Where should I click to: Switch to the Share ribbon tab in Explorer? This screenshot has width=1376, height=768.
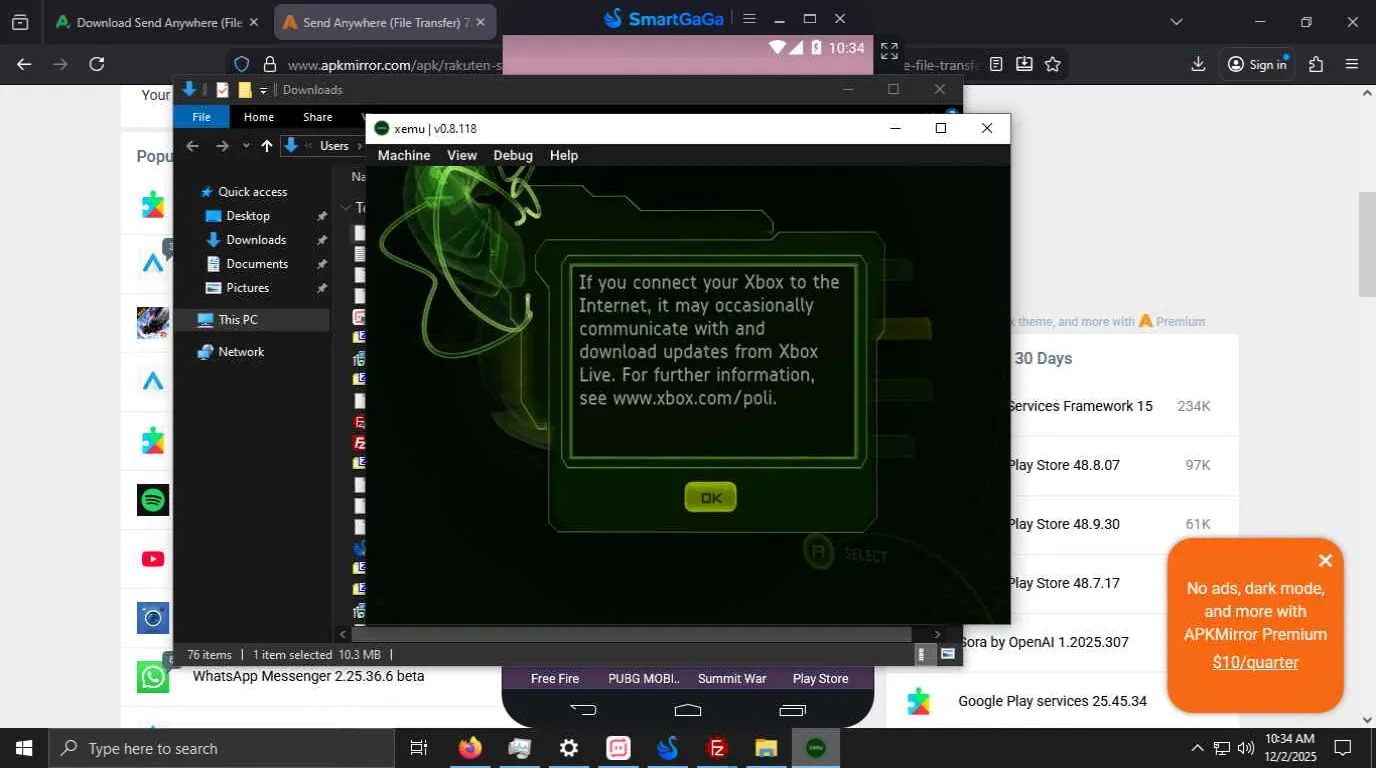pyautogui.click(x=318, y=117)
